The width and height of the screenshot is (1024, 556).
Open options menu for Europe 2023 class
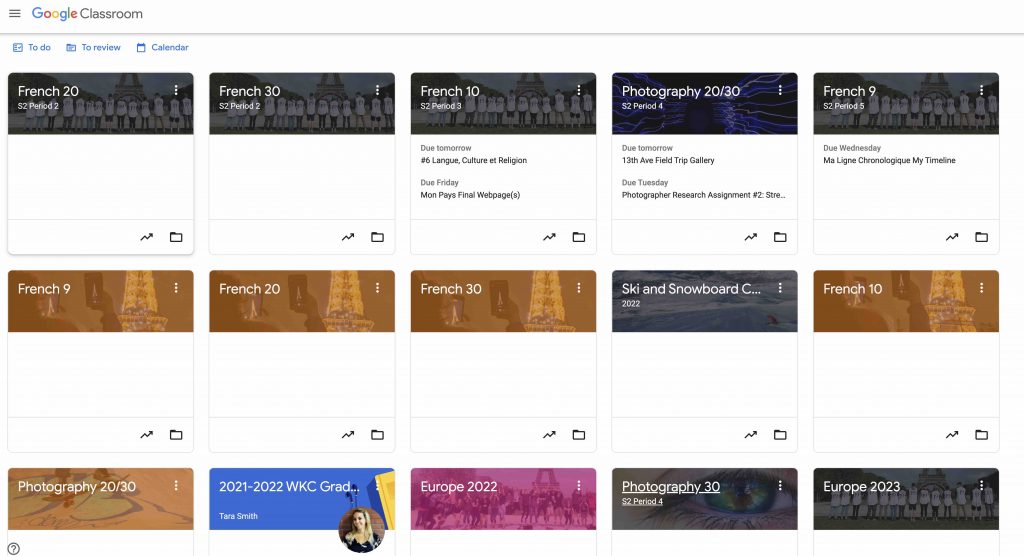[x=982, y=485]
